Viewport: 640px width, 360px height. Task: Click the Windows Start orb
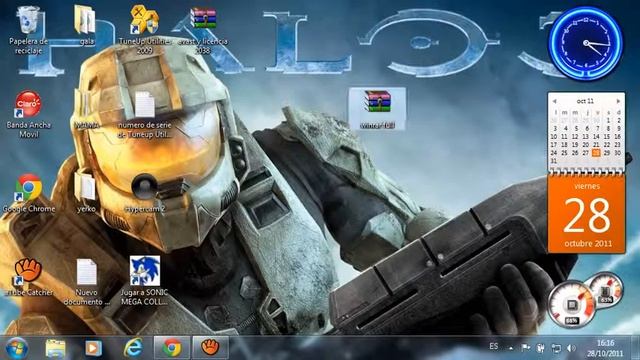pyautogui.click(x=17, y=348)
